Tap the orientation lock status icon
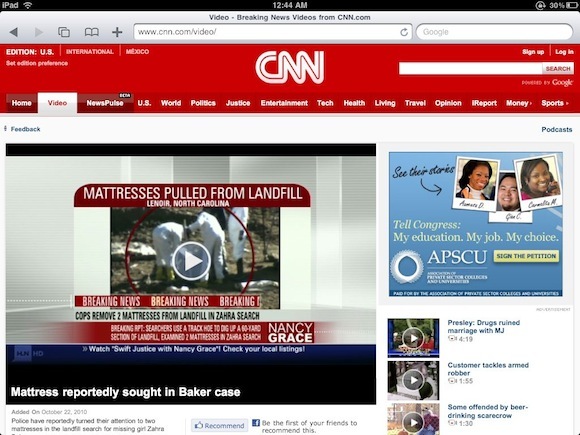The height and width of the screenshot is (435, 580). coord(540,5)
